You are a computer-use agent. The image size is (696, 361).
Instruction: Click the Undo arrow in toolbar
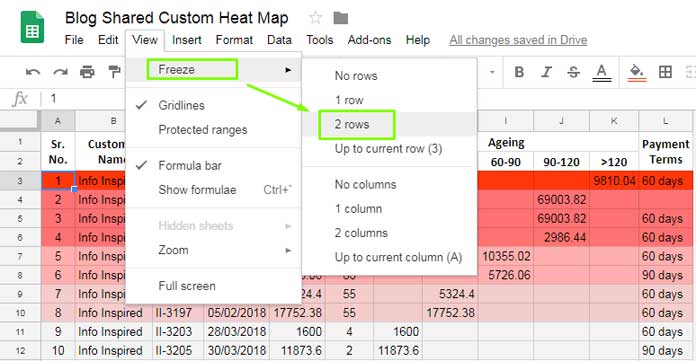click(x=33, y=72)
